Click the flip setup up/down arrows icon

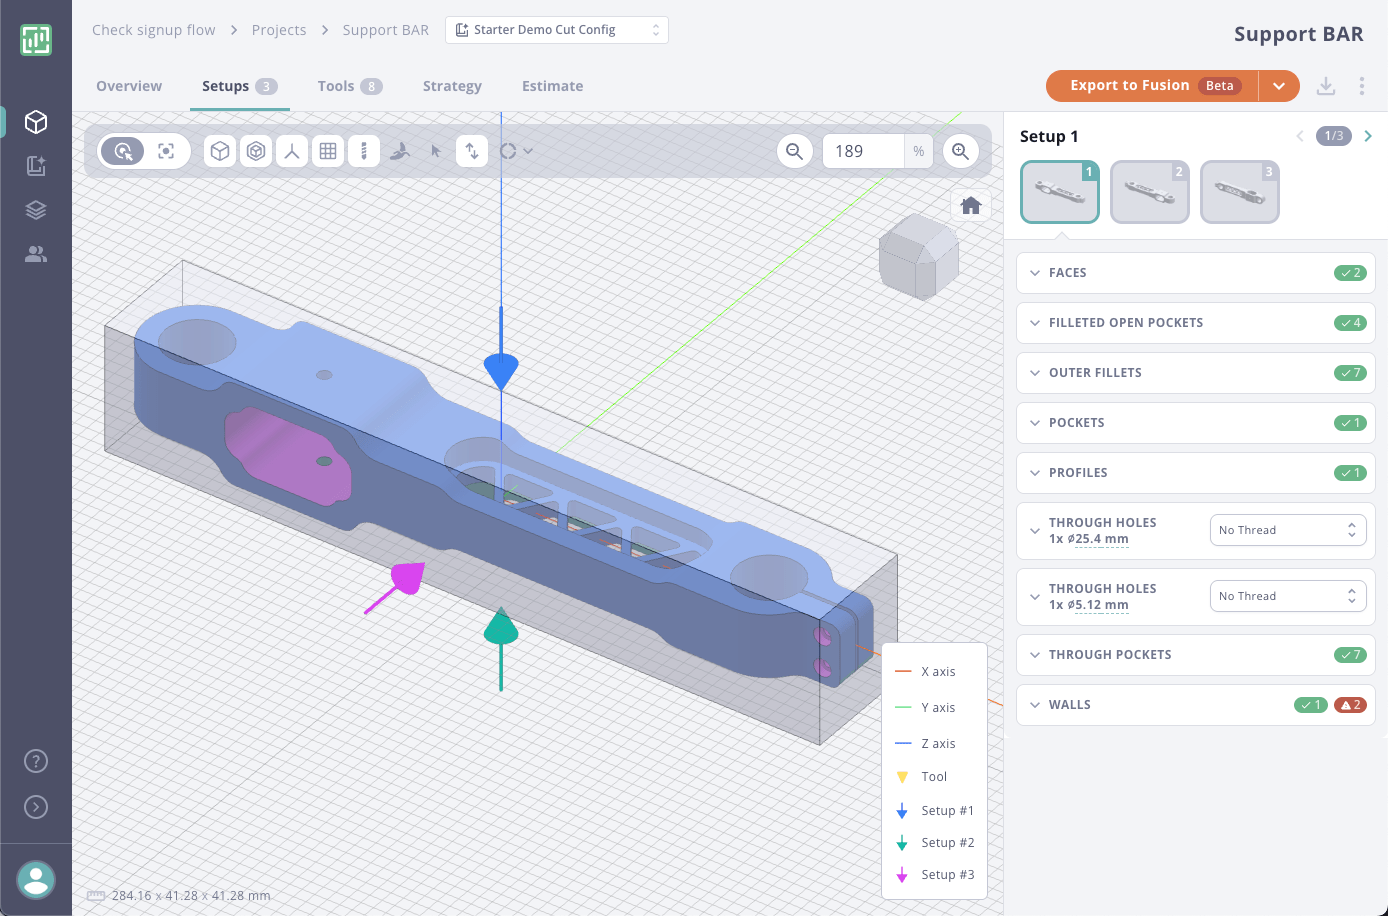point(472,150)
